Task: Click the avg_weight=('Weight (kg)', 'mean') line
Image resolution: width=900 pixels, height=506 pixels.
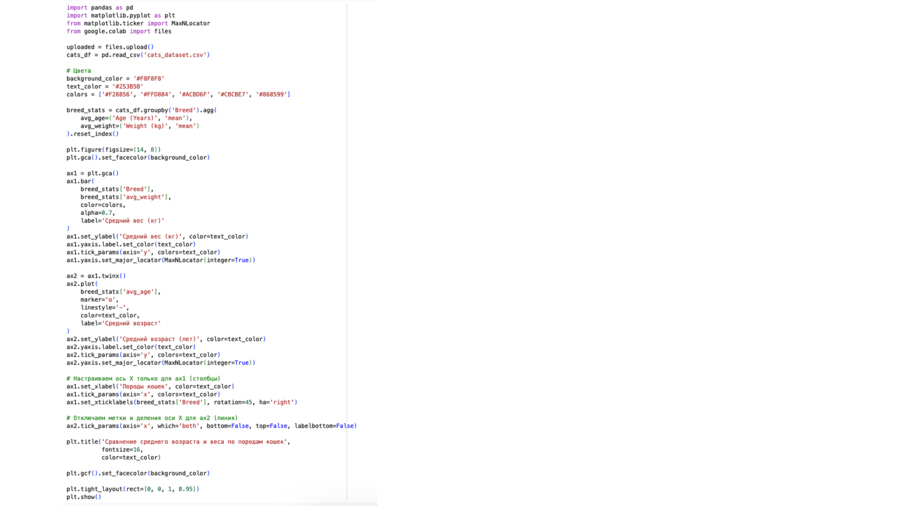Action: [139, 126]
